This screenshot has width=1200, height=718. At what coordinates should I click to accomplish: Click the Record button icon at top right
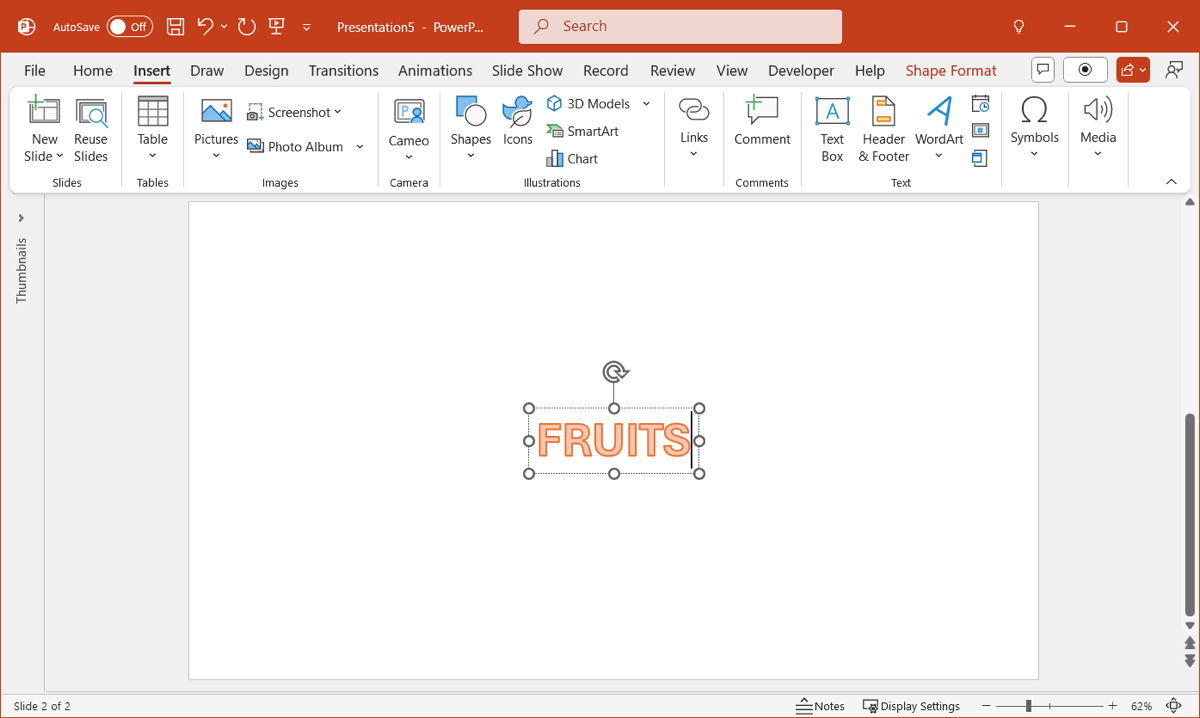1085,69
